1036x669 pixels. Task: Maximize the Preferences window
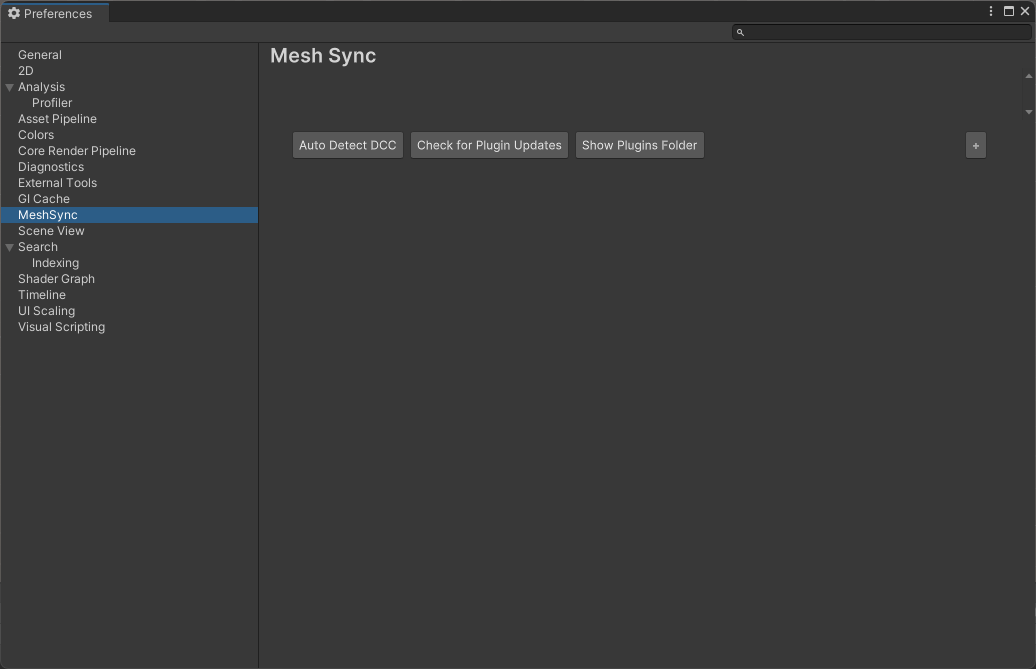click(1008, 11)
